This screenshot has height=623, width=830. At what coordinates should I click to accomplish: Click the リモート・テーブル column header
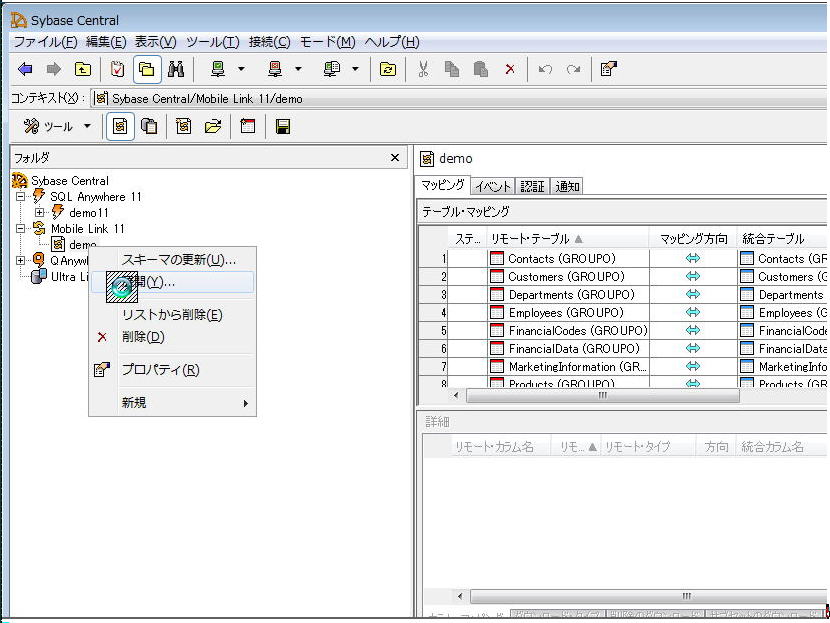(530, 238)
